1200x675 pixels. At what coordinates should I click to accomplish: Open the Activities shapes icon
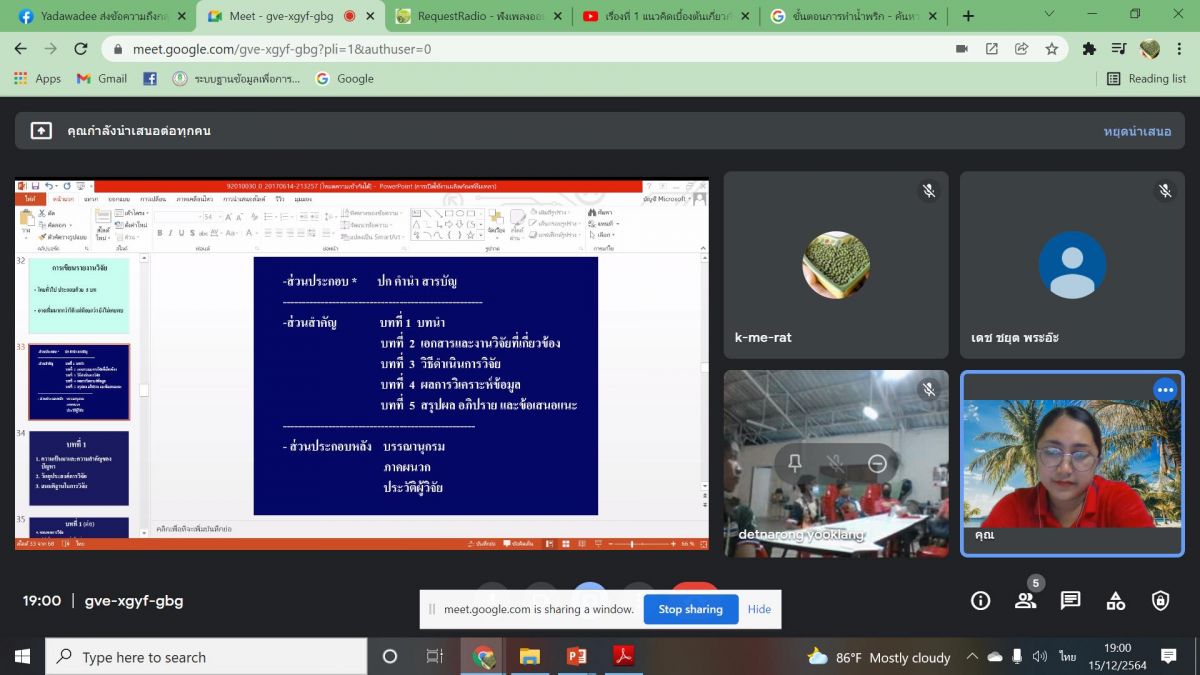[1115, 600]
